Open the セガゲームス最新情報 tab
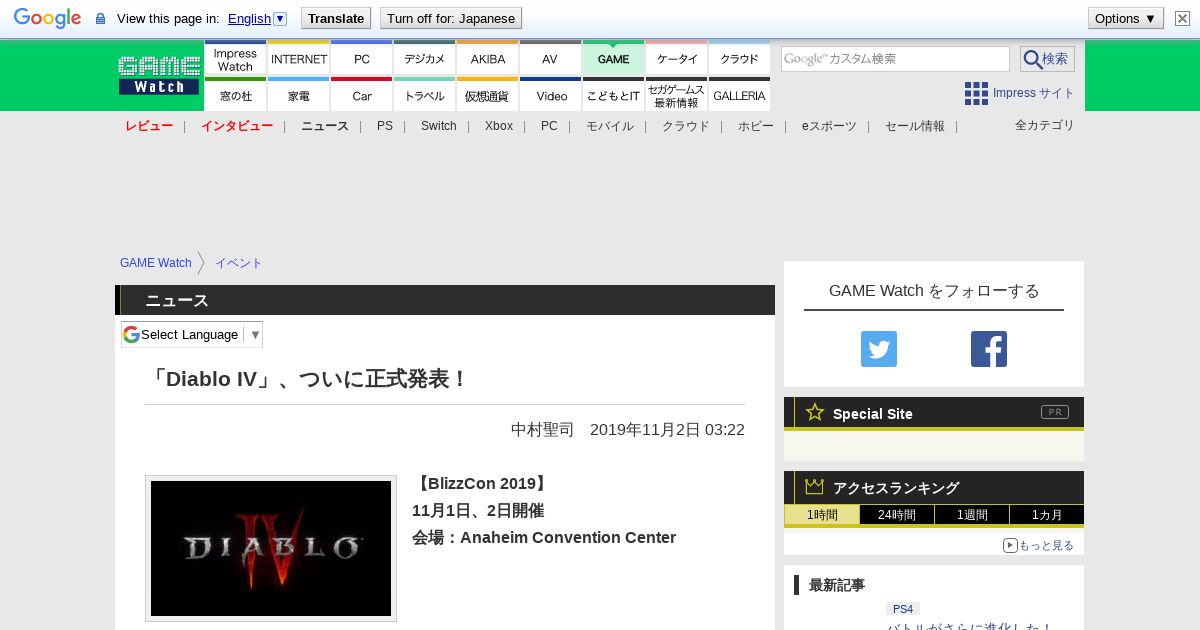This screenshot has height=630, width=1200. pyautogui.click(x=677, y=95)
